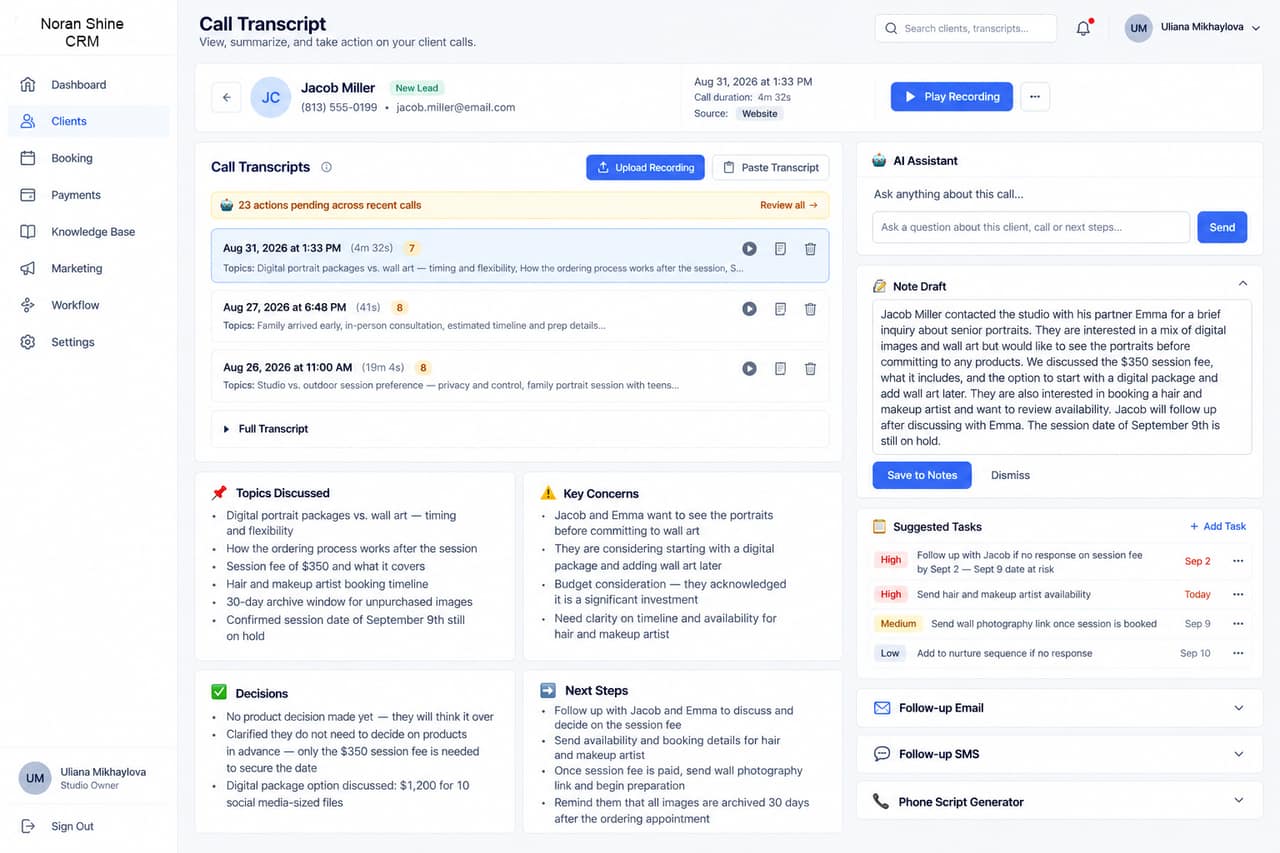
Task: Send the AI Assistant question
Action: tap(1222, 227)
